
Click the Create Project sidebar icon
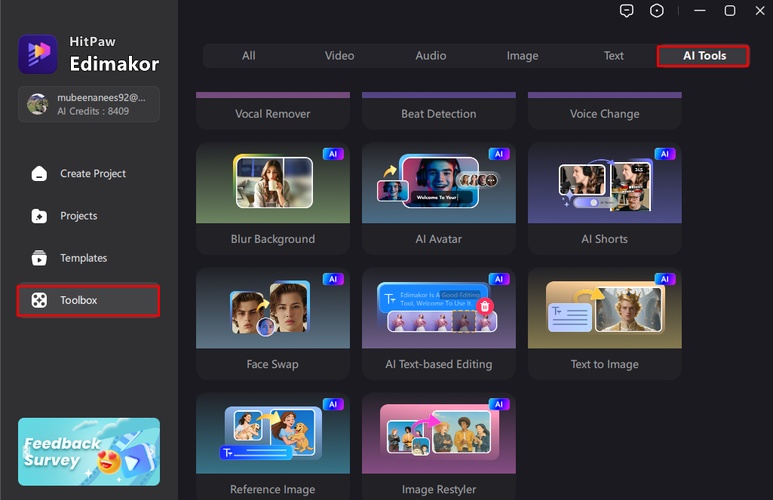[39, 174]
